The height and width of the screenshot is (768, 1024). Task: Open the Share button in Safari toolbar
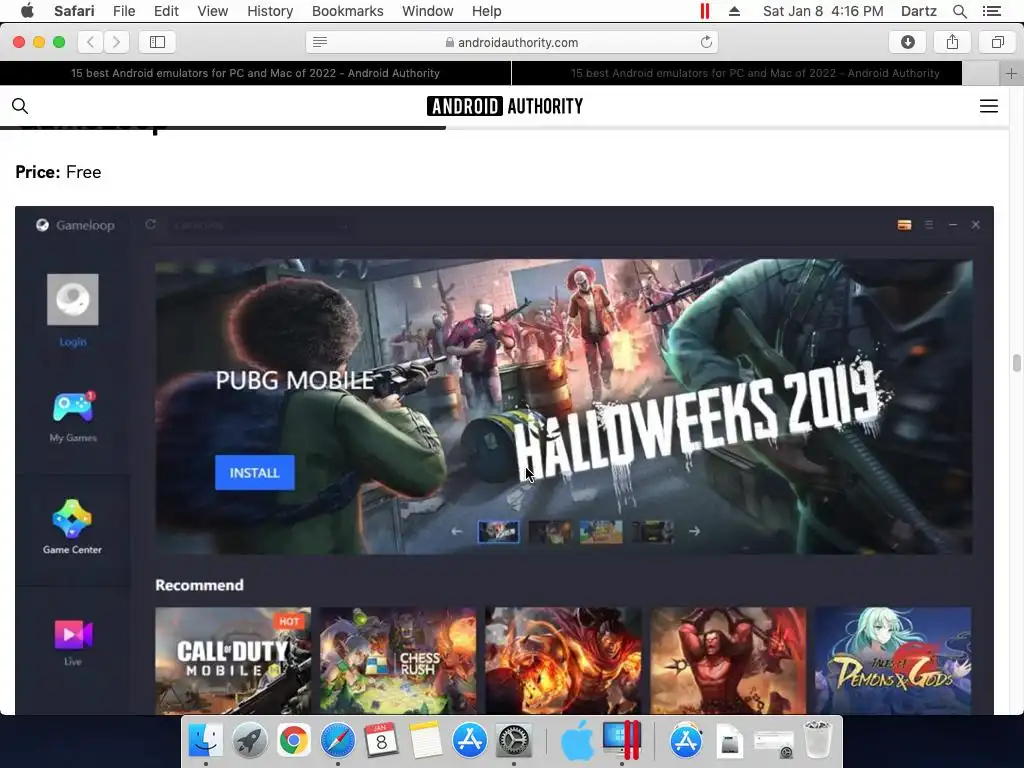pos(952,42)
